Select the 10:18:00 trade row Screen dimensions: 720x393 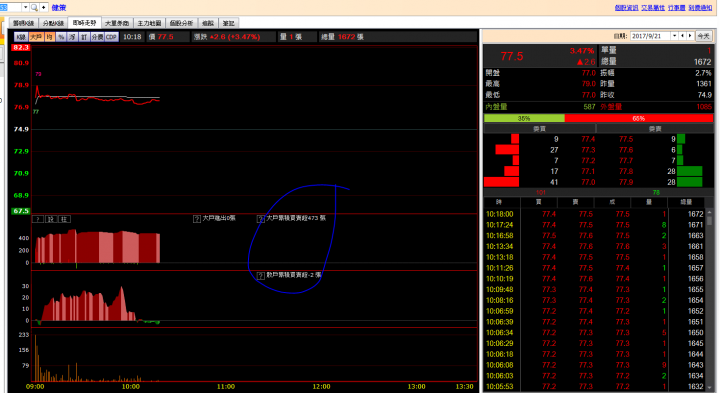[x=595, y=214]
